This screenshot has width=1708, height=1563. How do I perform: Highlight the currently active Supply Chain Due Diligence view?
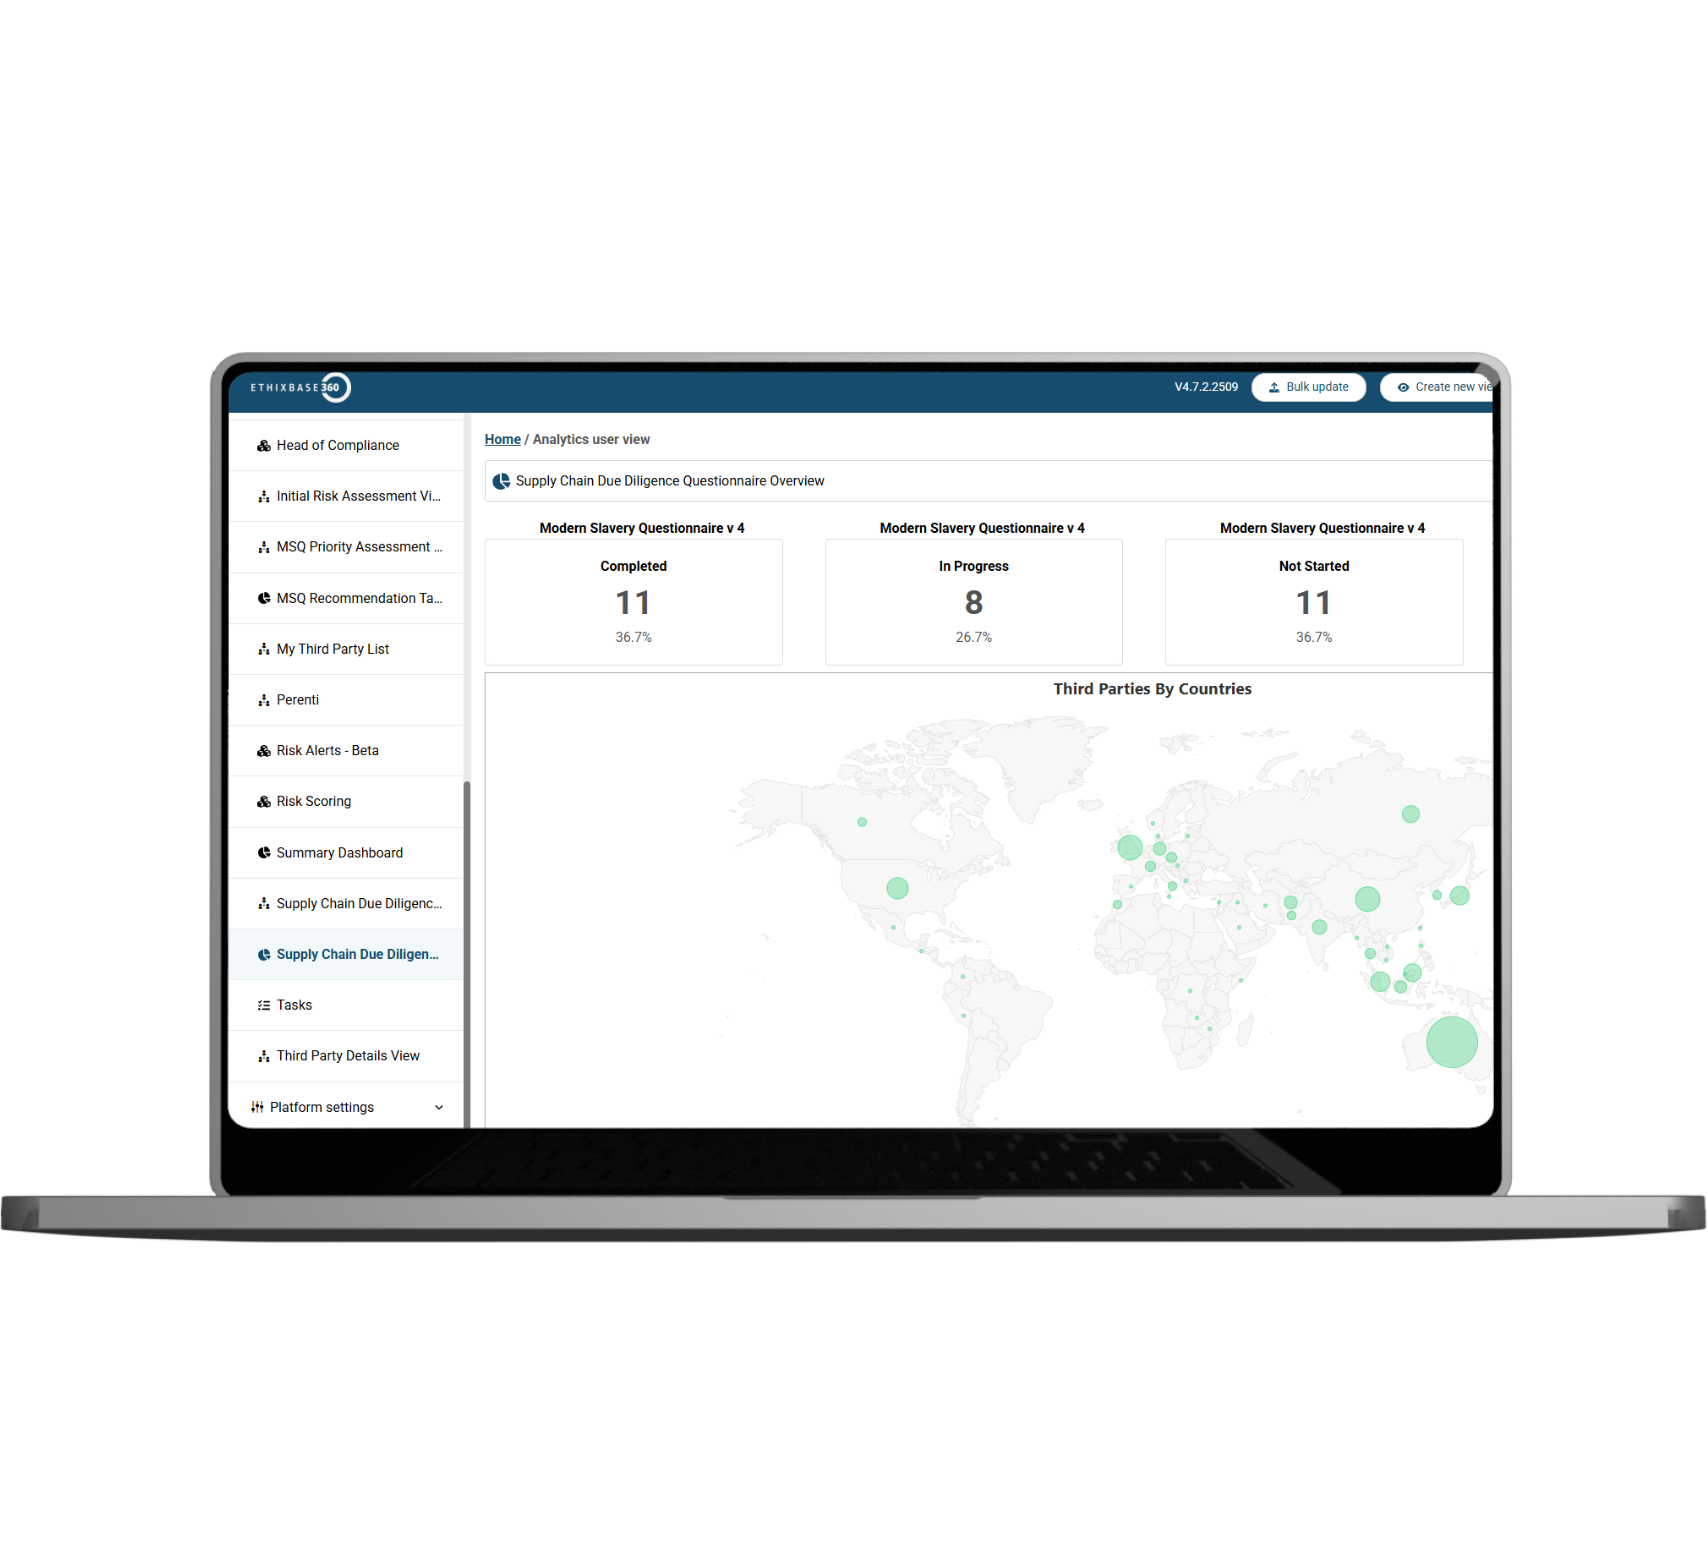[356, 954]
